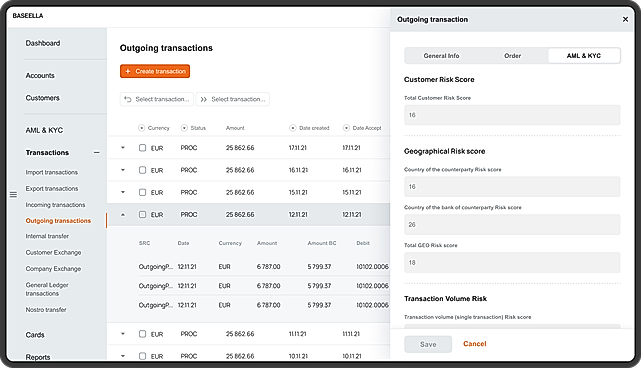Tick checkbox for the 17.11.21 transaction row

142,148
